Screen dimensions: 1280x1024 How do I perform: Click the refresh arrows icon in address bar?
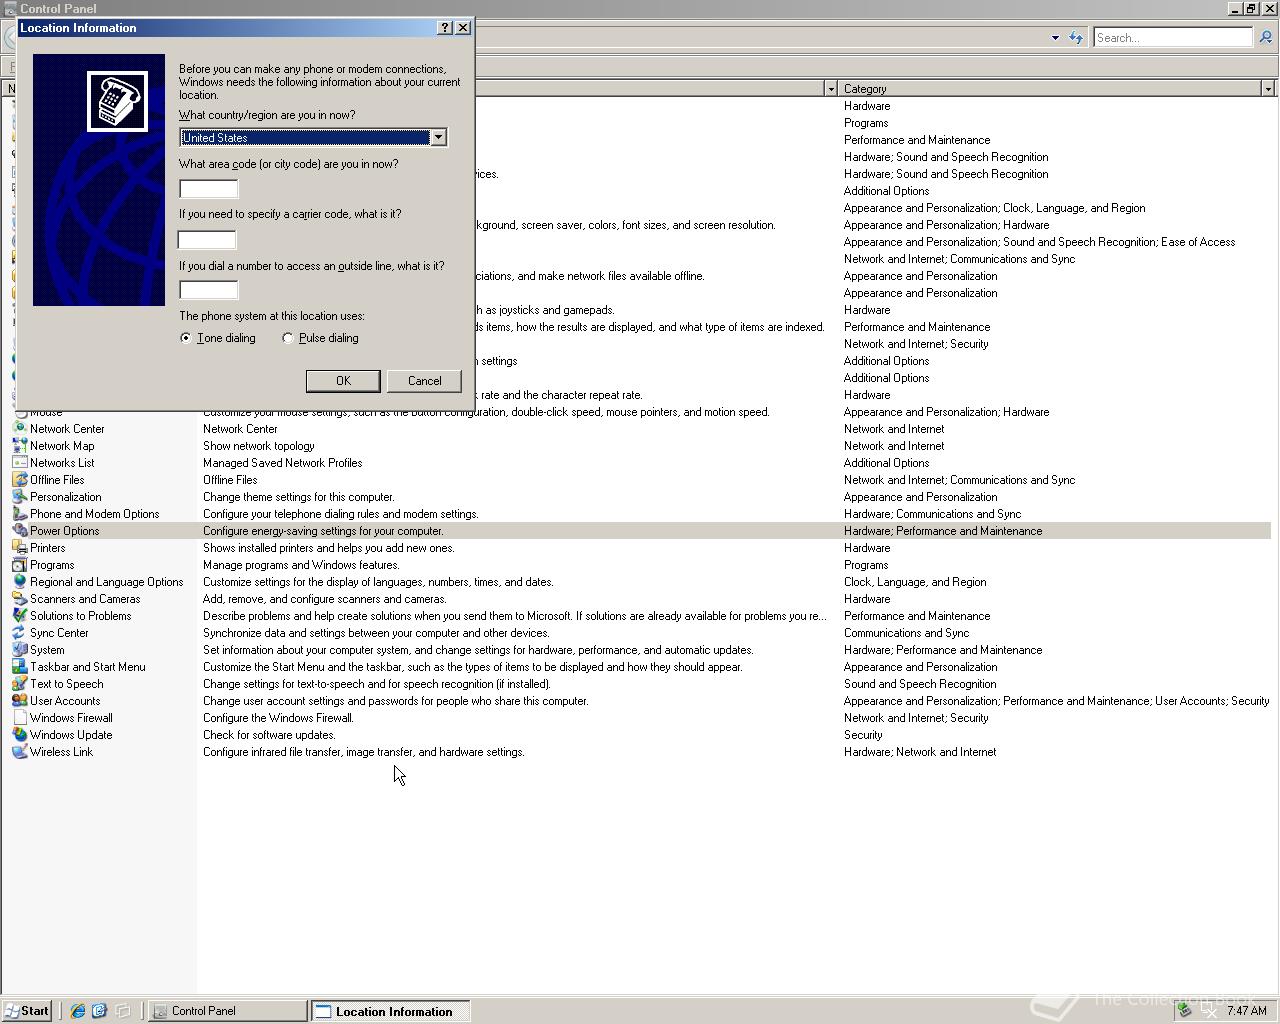click(x=1076, y=38)
